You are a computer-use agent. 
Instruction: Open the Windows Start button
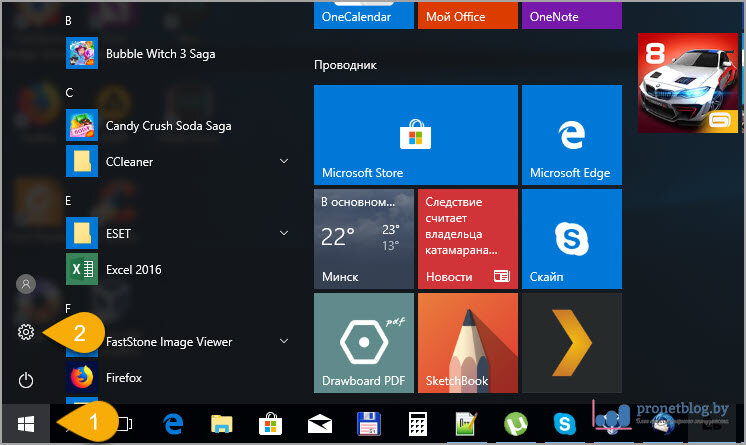[x=26, y=424]
